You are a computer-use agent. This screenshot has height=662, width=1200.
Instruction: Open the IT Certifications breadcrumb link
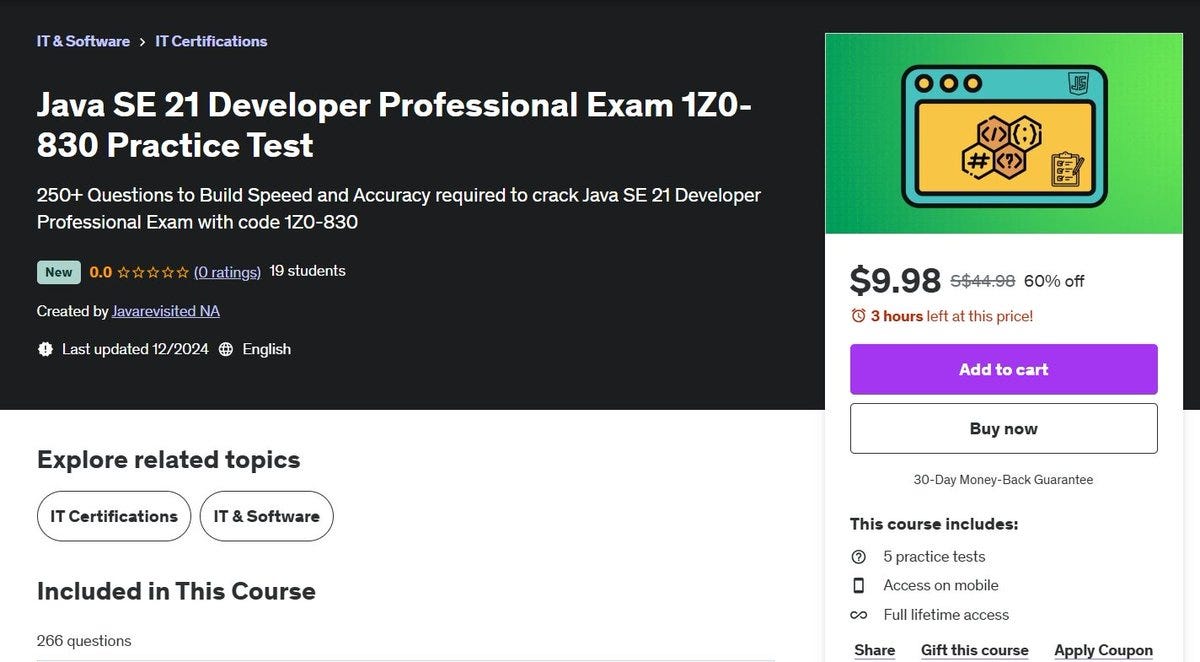pos(211,41)
